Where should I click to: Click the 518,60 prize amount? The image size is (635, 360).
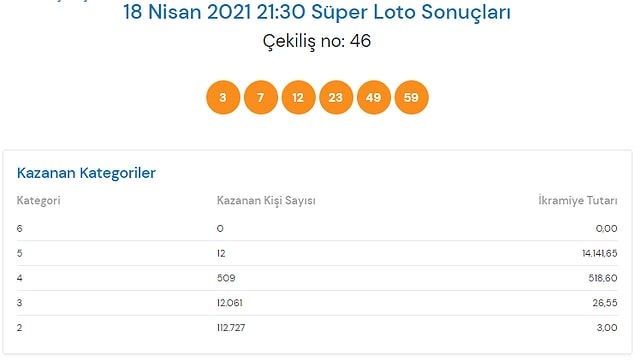pyautogui.click(x=603, y=278)
